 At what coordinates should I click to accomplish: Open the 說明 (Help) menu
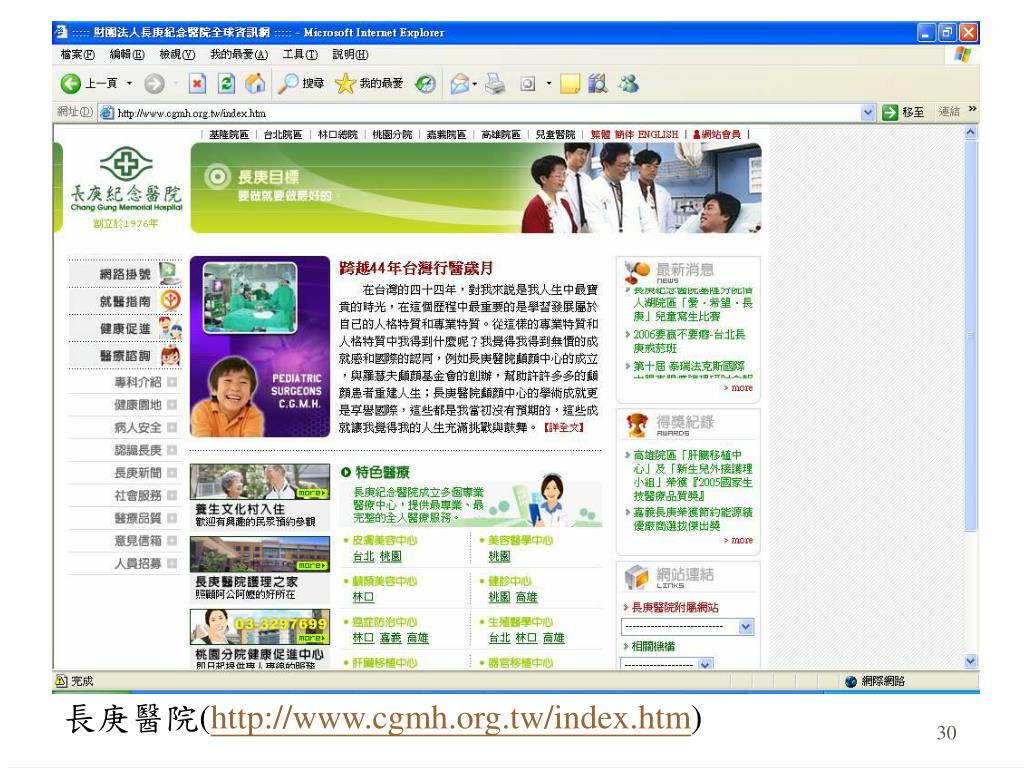350,54
